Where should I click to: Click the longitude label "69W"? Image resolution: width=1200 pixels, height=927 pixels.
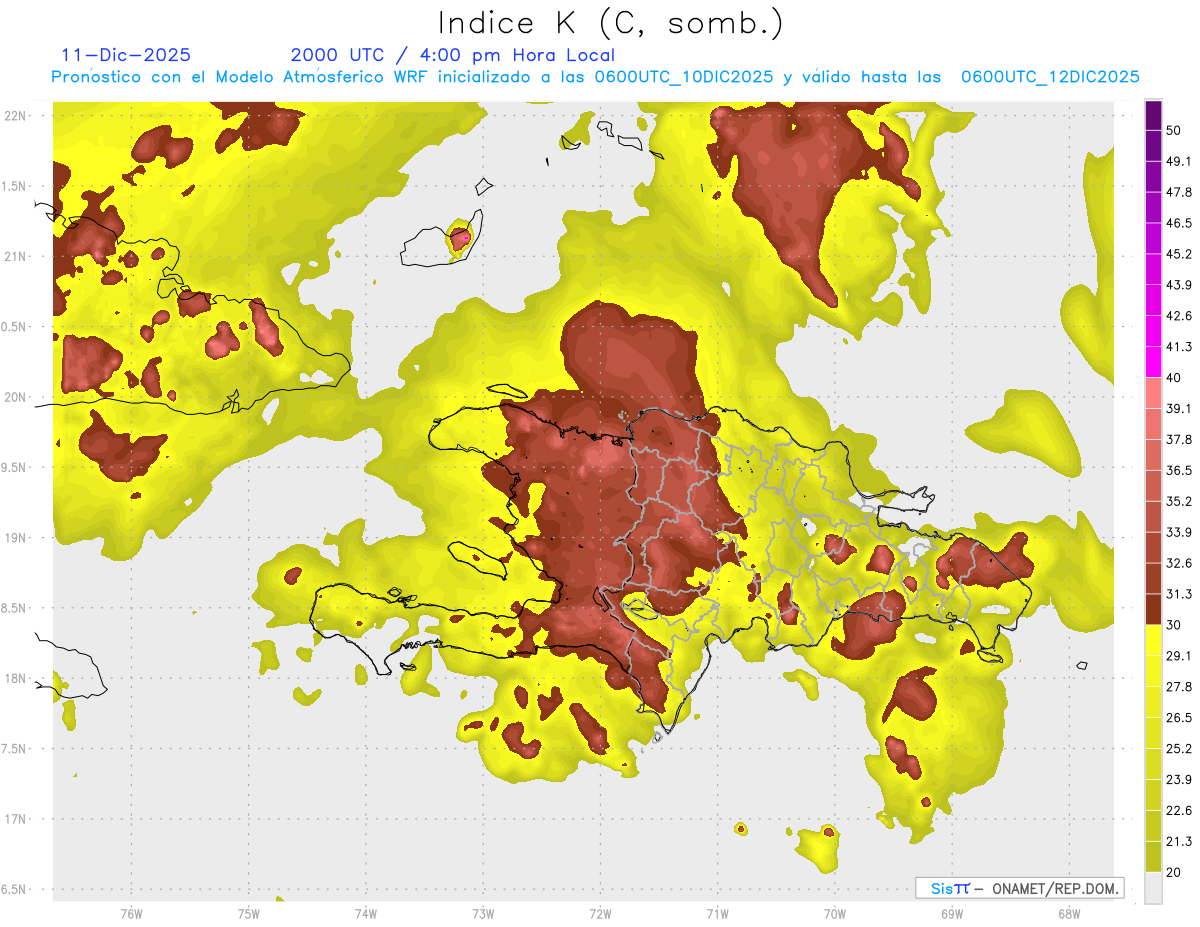pos(951,914)
